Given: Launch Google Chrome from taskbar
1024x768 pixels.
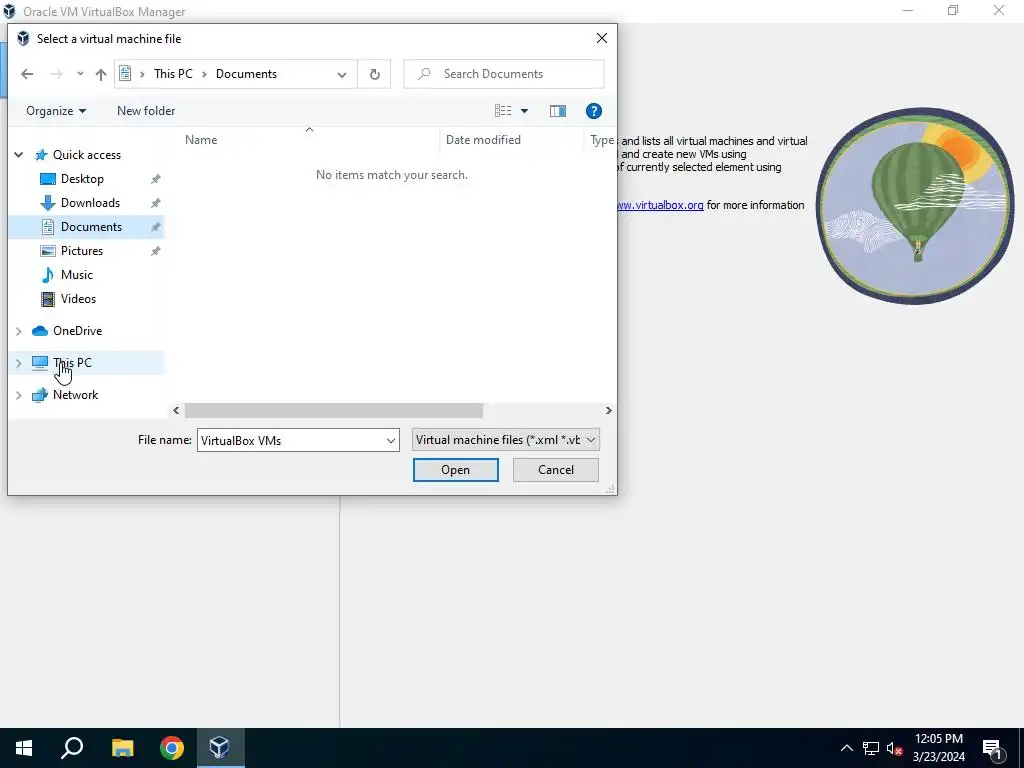Looking at the screenshot, I should [x=172, y=748].
